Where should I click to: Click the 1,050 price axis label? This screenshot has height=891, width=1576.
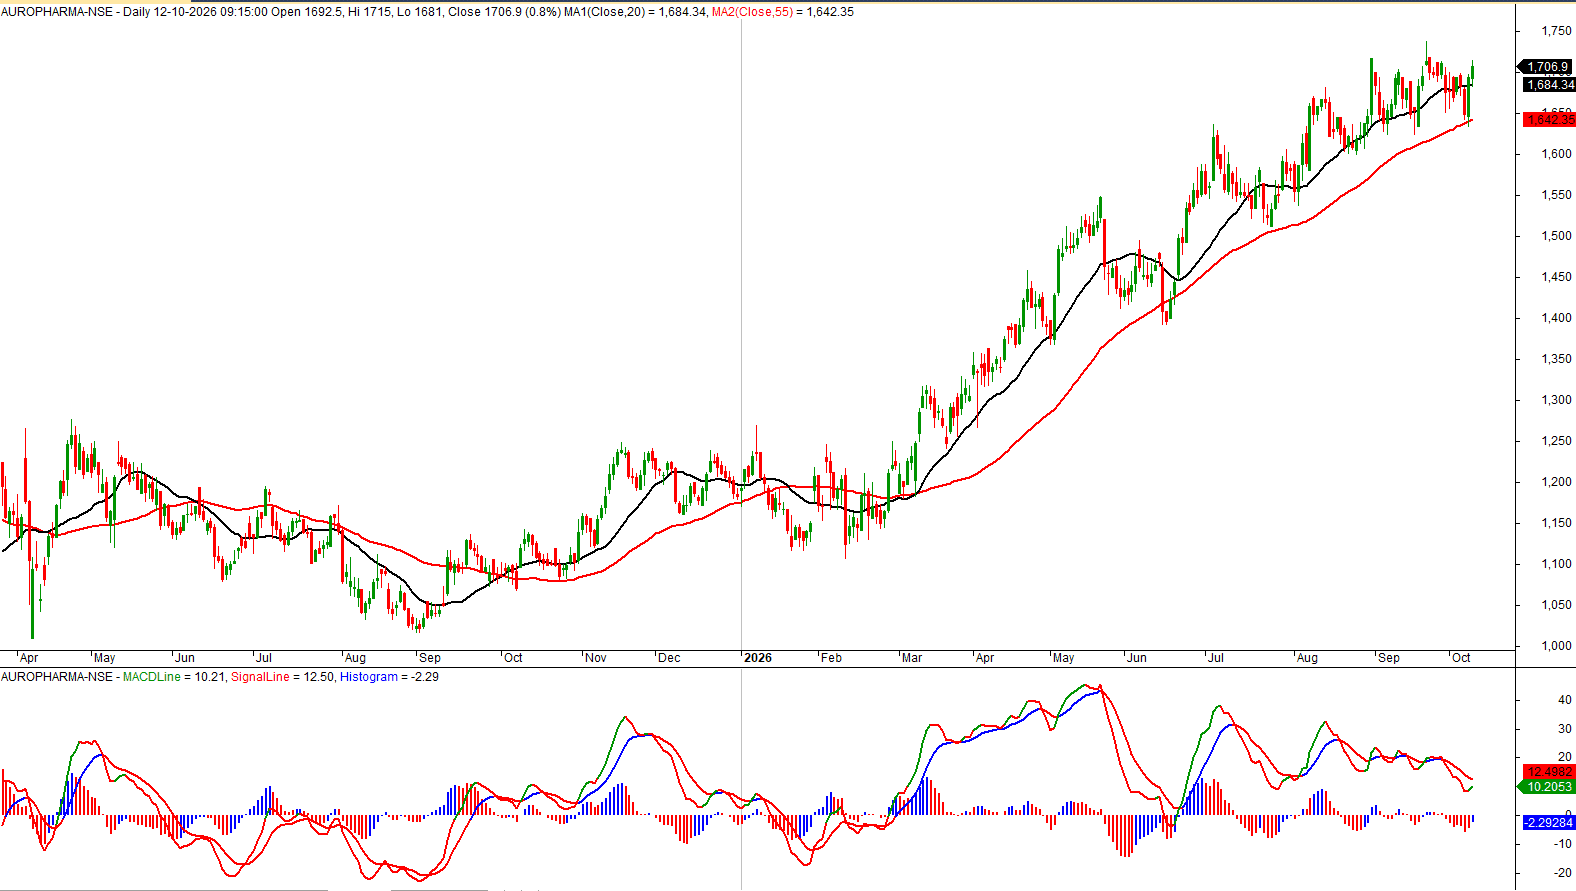click(x=1556, y=605)
